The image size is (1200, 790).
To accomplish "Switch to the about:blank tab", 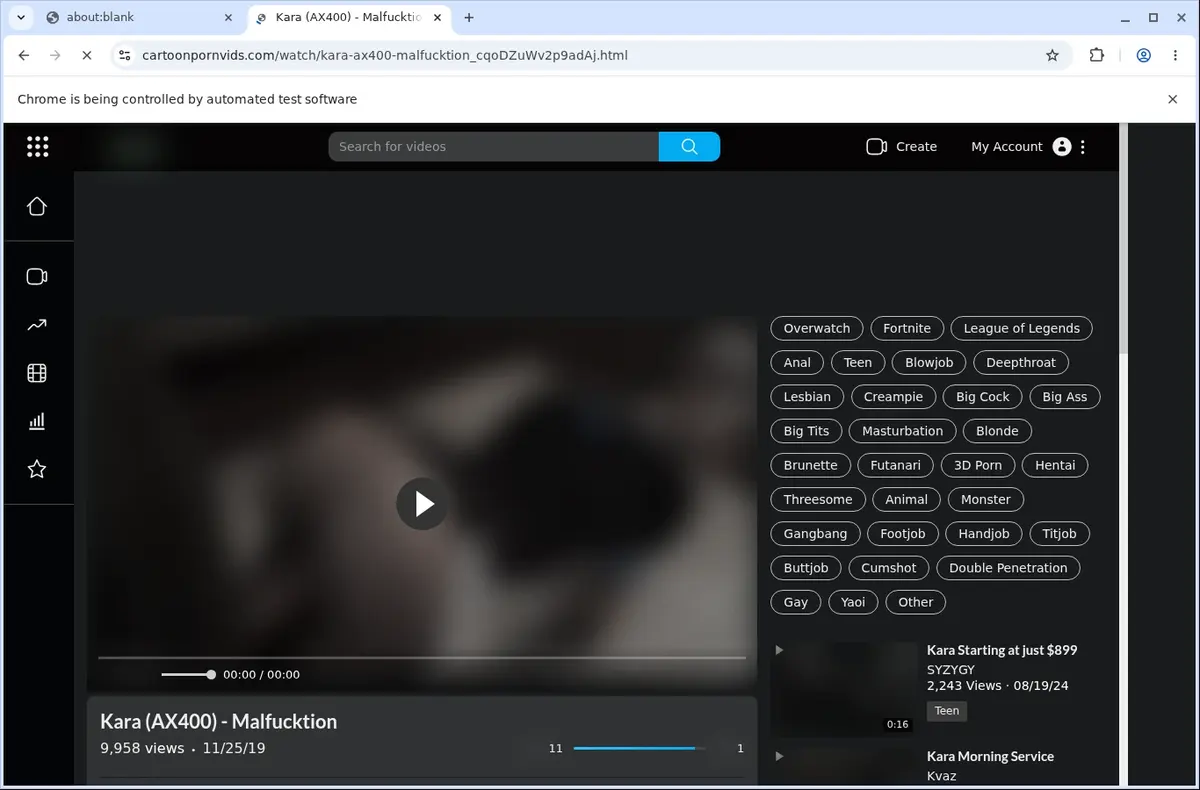I will point(140,17).
